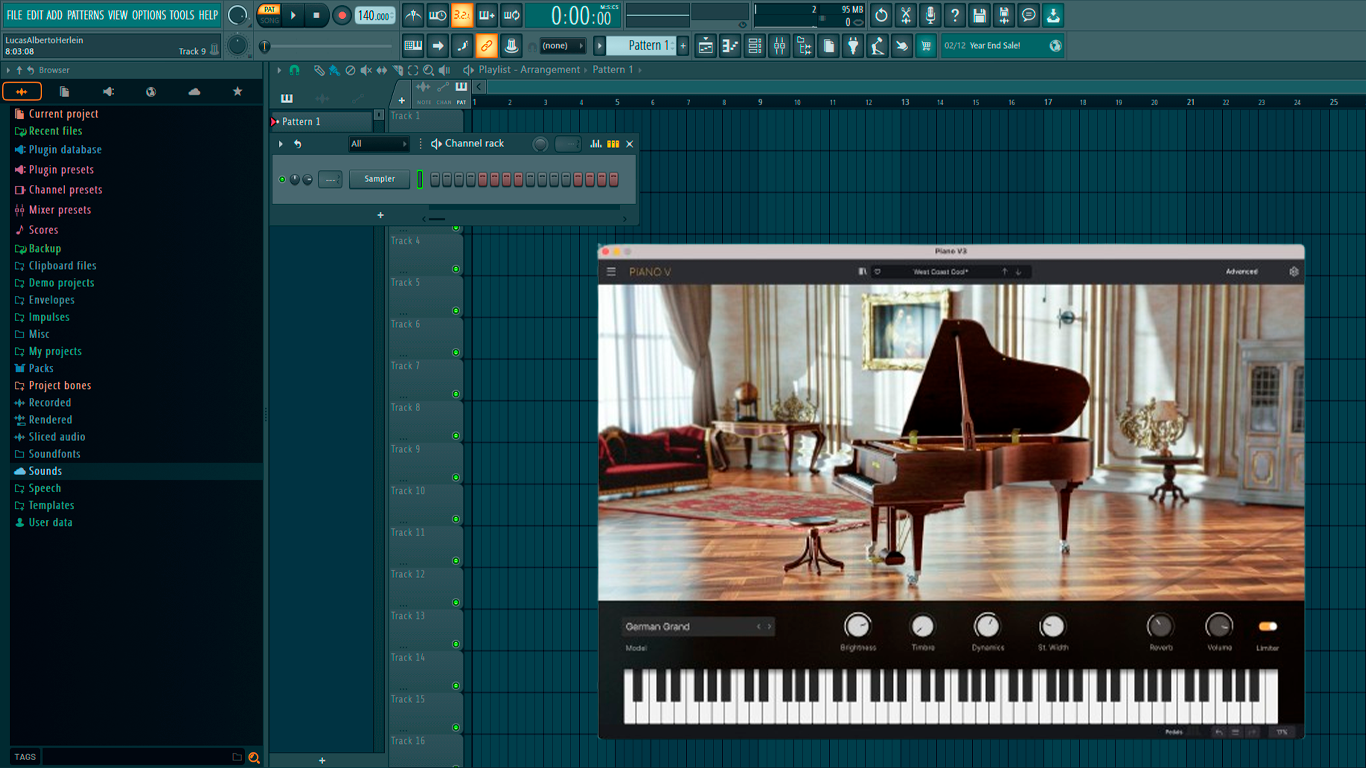Image resolution: width=1366 pixels, height=768 pixels.
Task: Toggle the last Sampler step button
Action: [x=614, y=180]
